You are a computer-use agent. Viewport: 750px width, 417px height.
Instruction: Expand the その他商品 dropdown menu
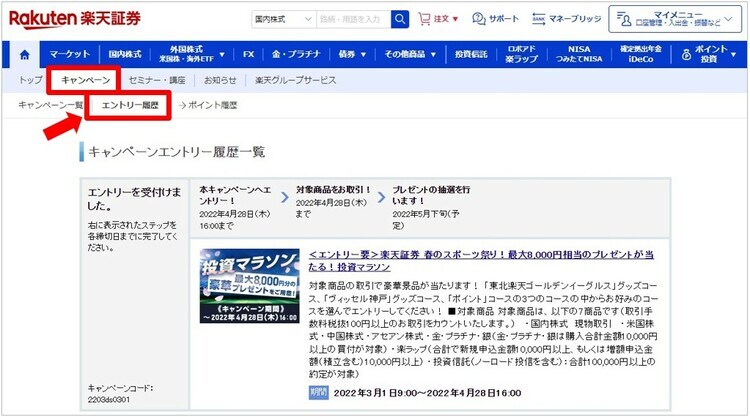pos(410,55)
